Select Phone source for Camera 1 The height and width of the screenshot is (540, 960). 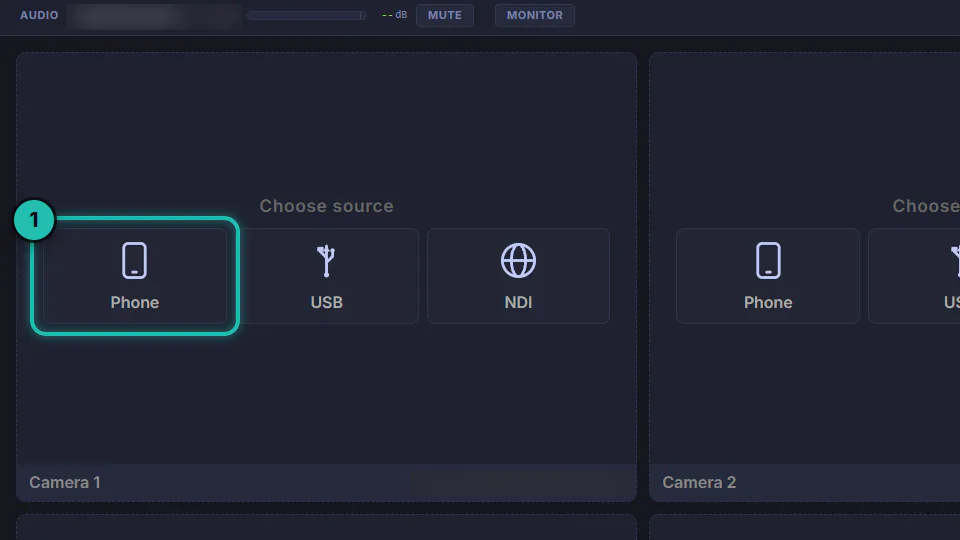coord(135,276)
